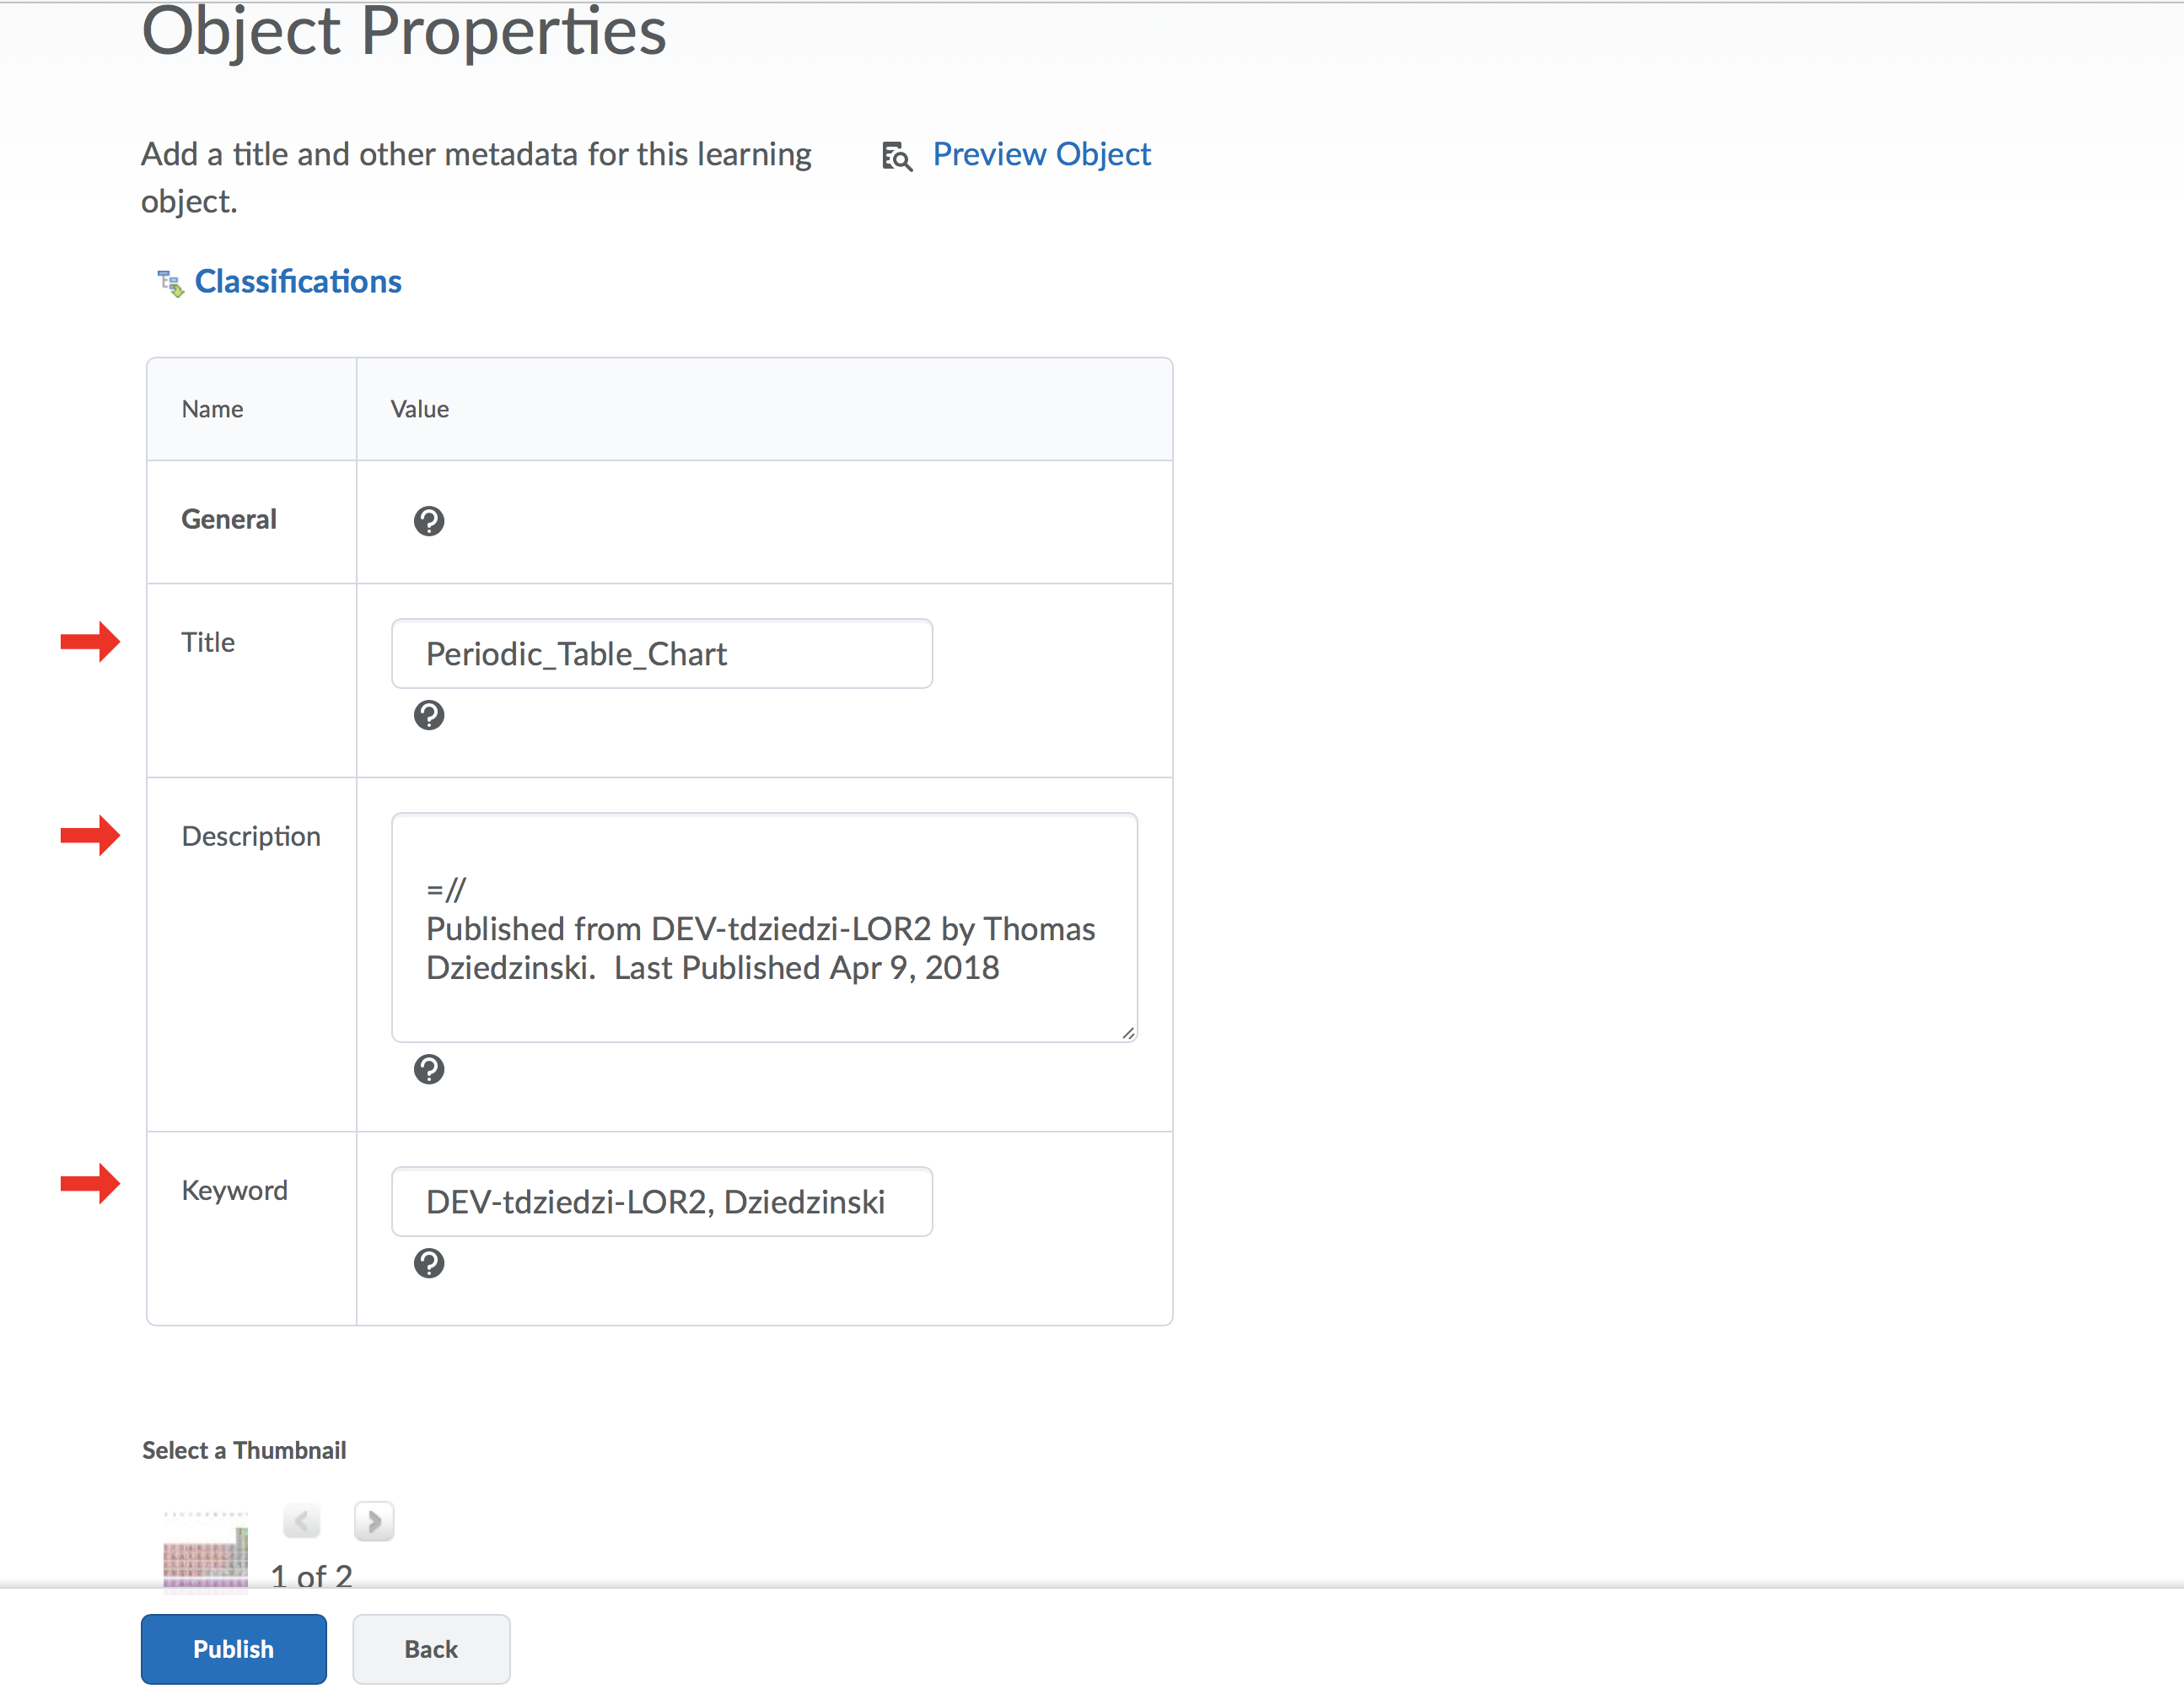
Task: Click into the Title input field
Action: coord(662,653)
